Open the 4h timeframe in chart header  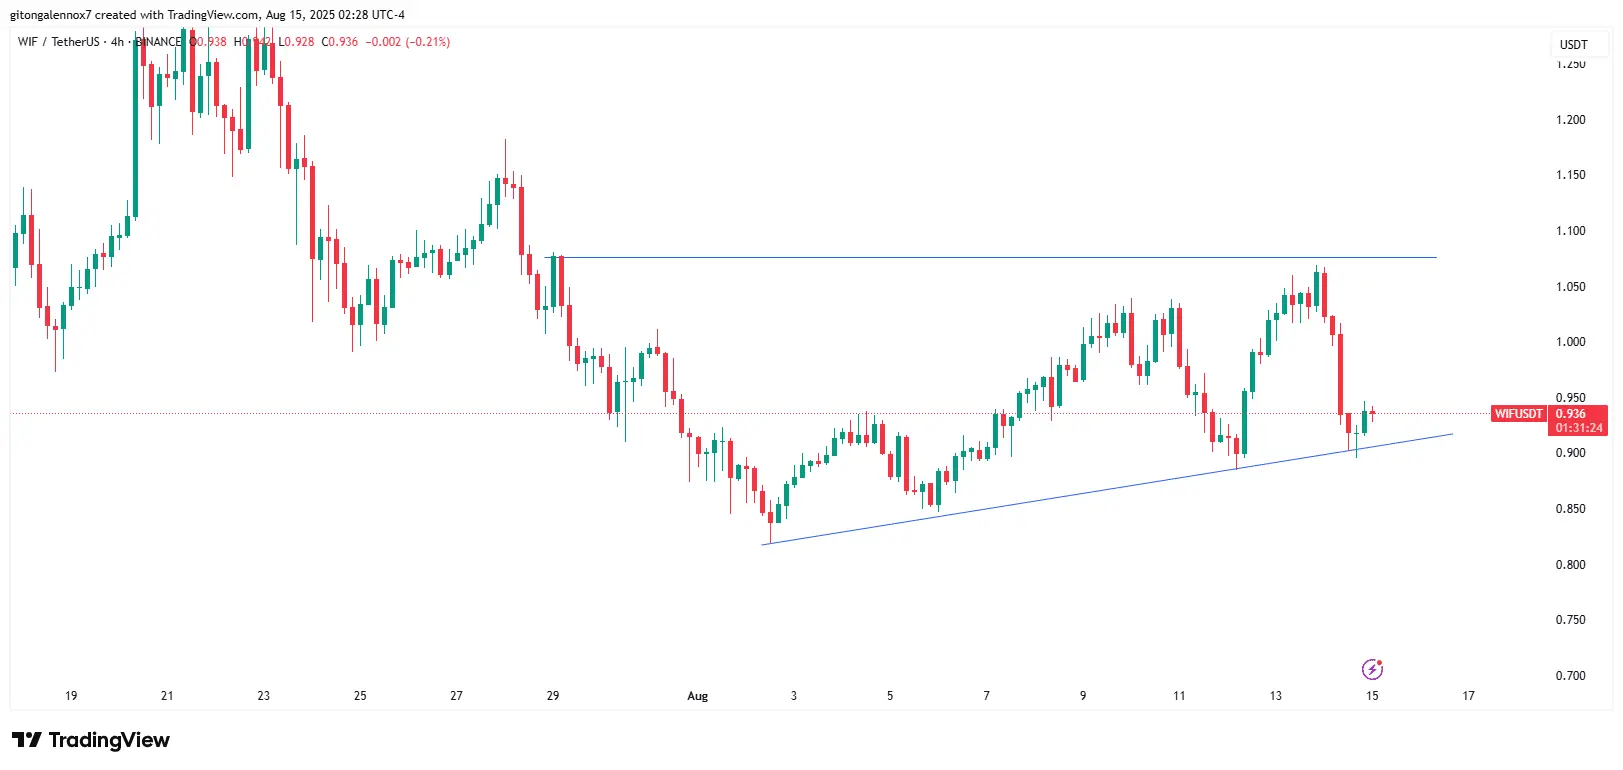(x=117, y=42)
